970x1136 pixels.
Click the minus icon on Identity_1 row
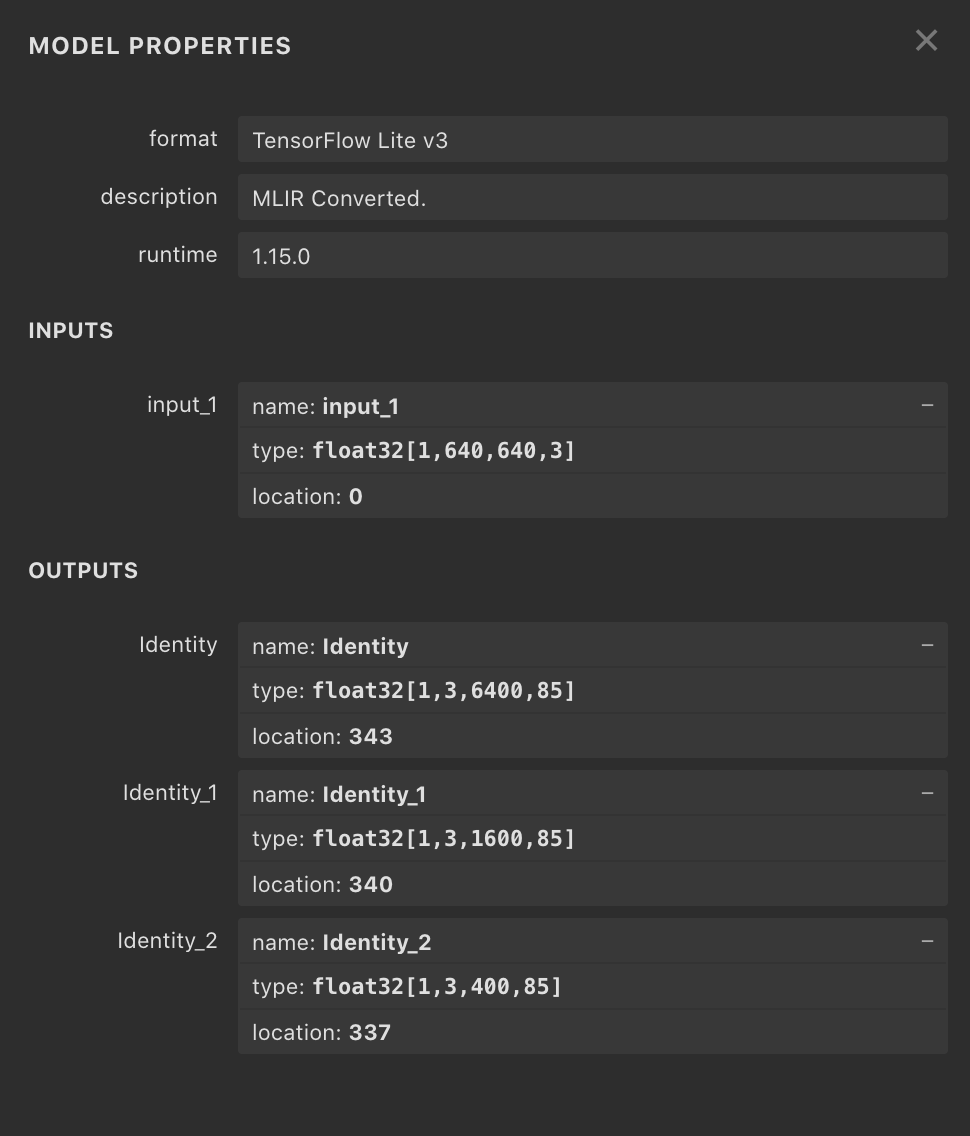click(x=926, y=793)
